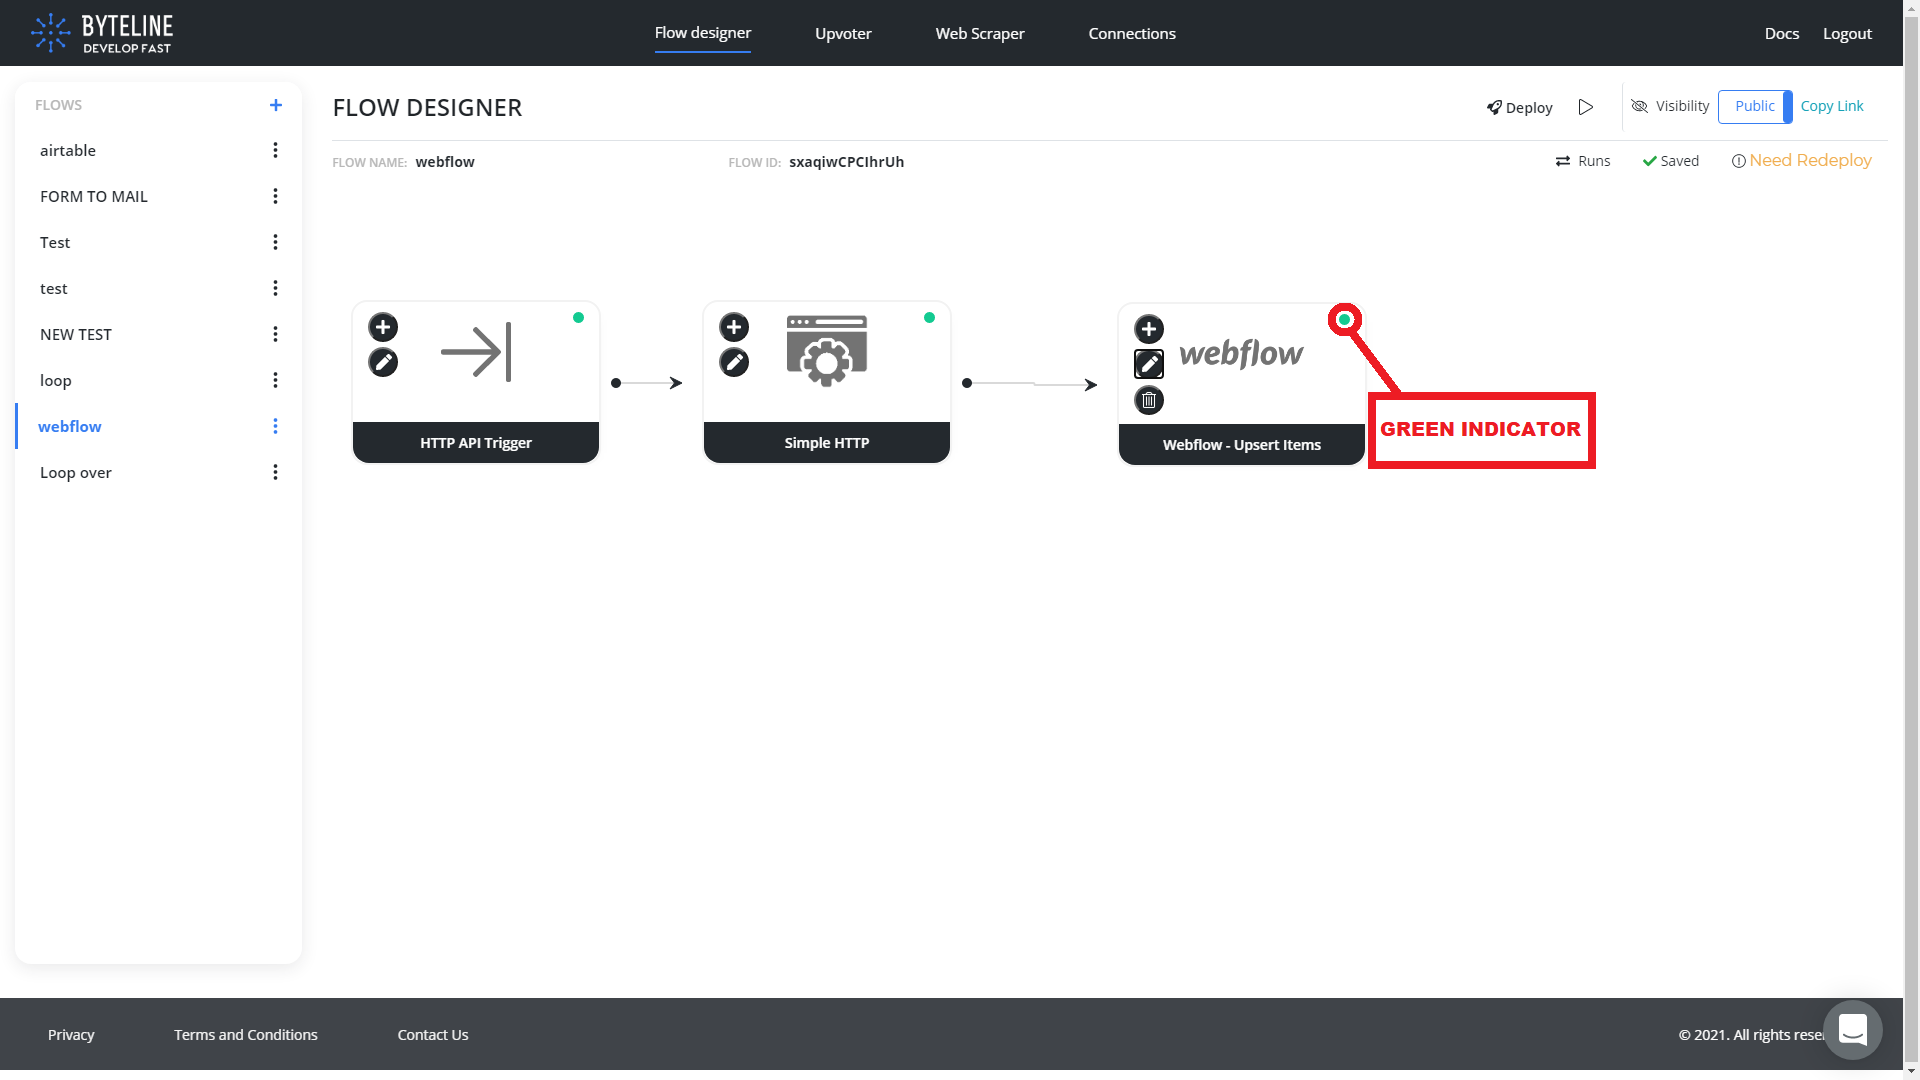Select the FORM TO MAIL flow

(94, 196)
